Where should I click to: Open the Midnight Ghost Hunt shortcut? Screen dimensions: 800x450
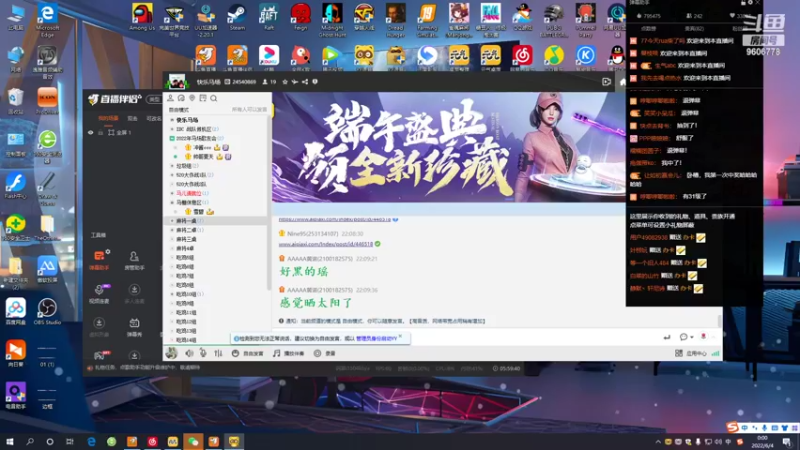pos(332,19)
